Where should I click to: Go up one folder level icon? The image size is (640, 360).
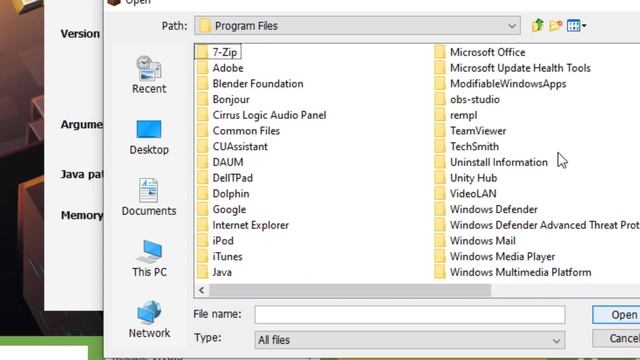[538, 26]
